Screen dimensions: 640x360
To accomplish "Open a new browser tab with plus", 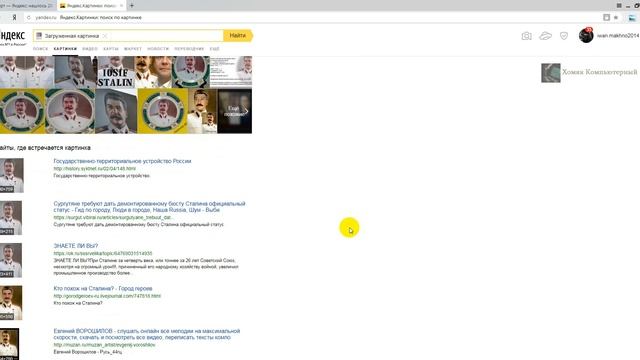I will tap(131, 6).
